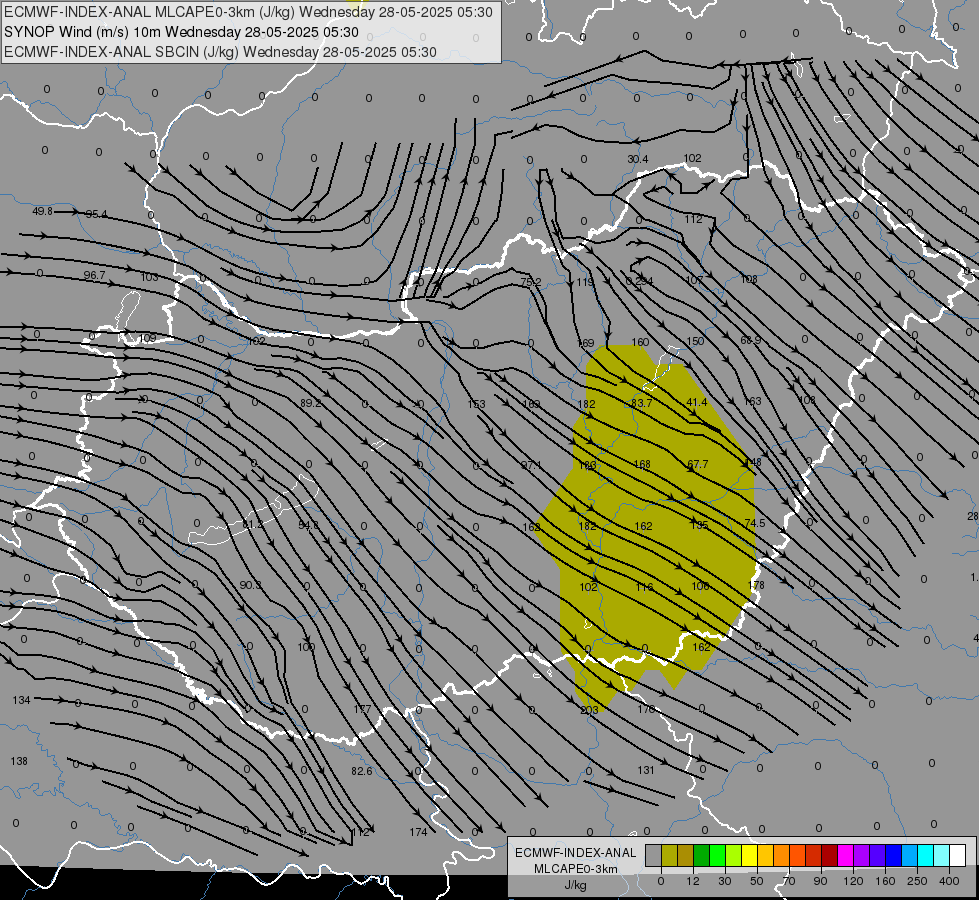This screenshot has width=979, height=900.
Task: Select the gray swatch in the legend
Action: 654,855
